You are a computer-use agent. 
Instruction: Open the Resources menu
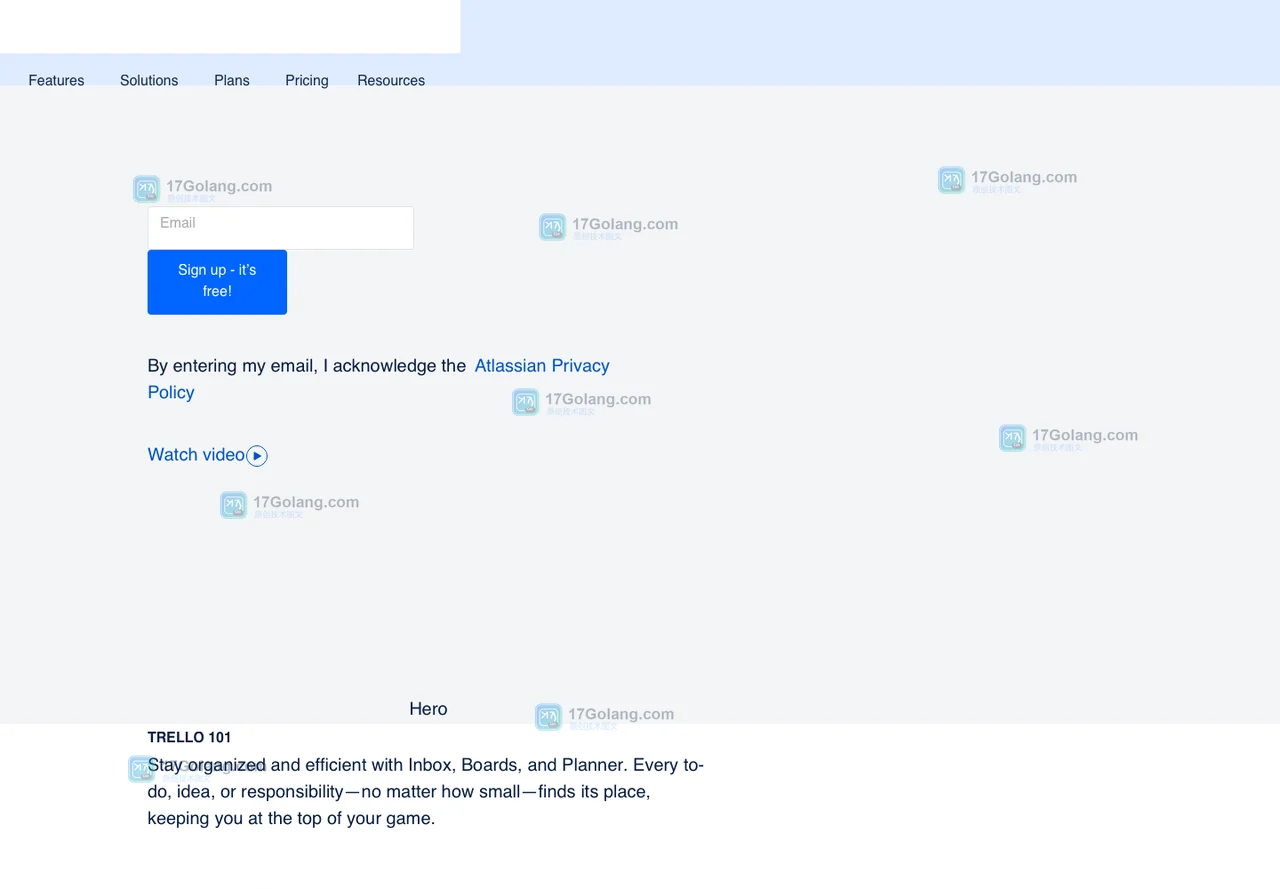391,80
